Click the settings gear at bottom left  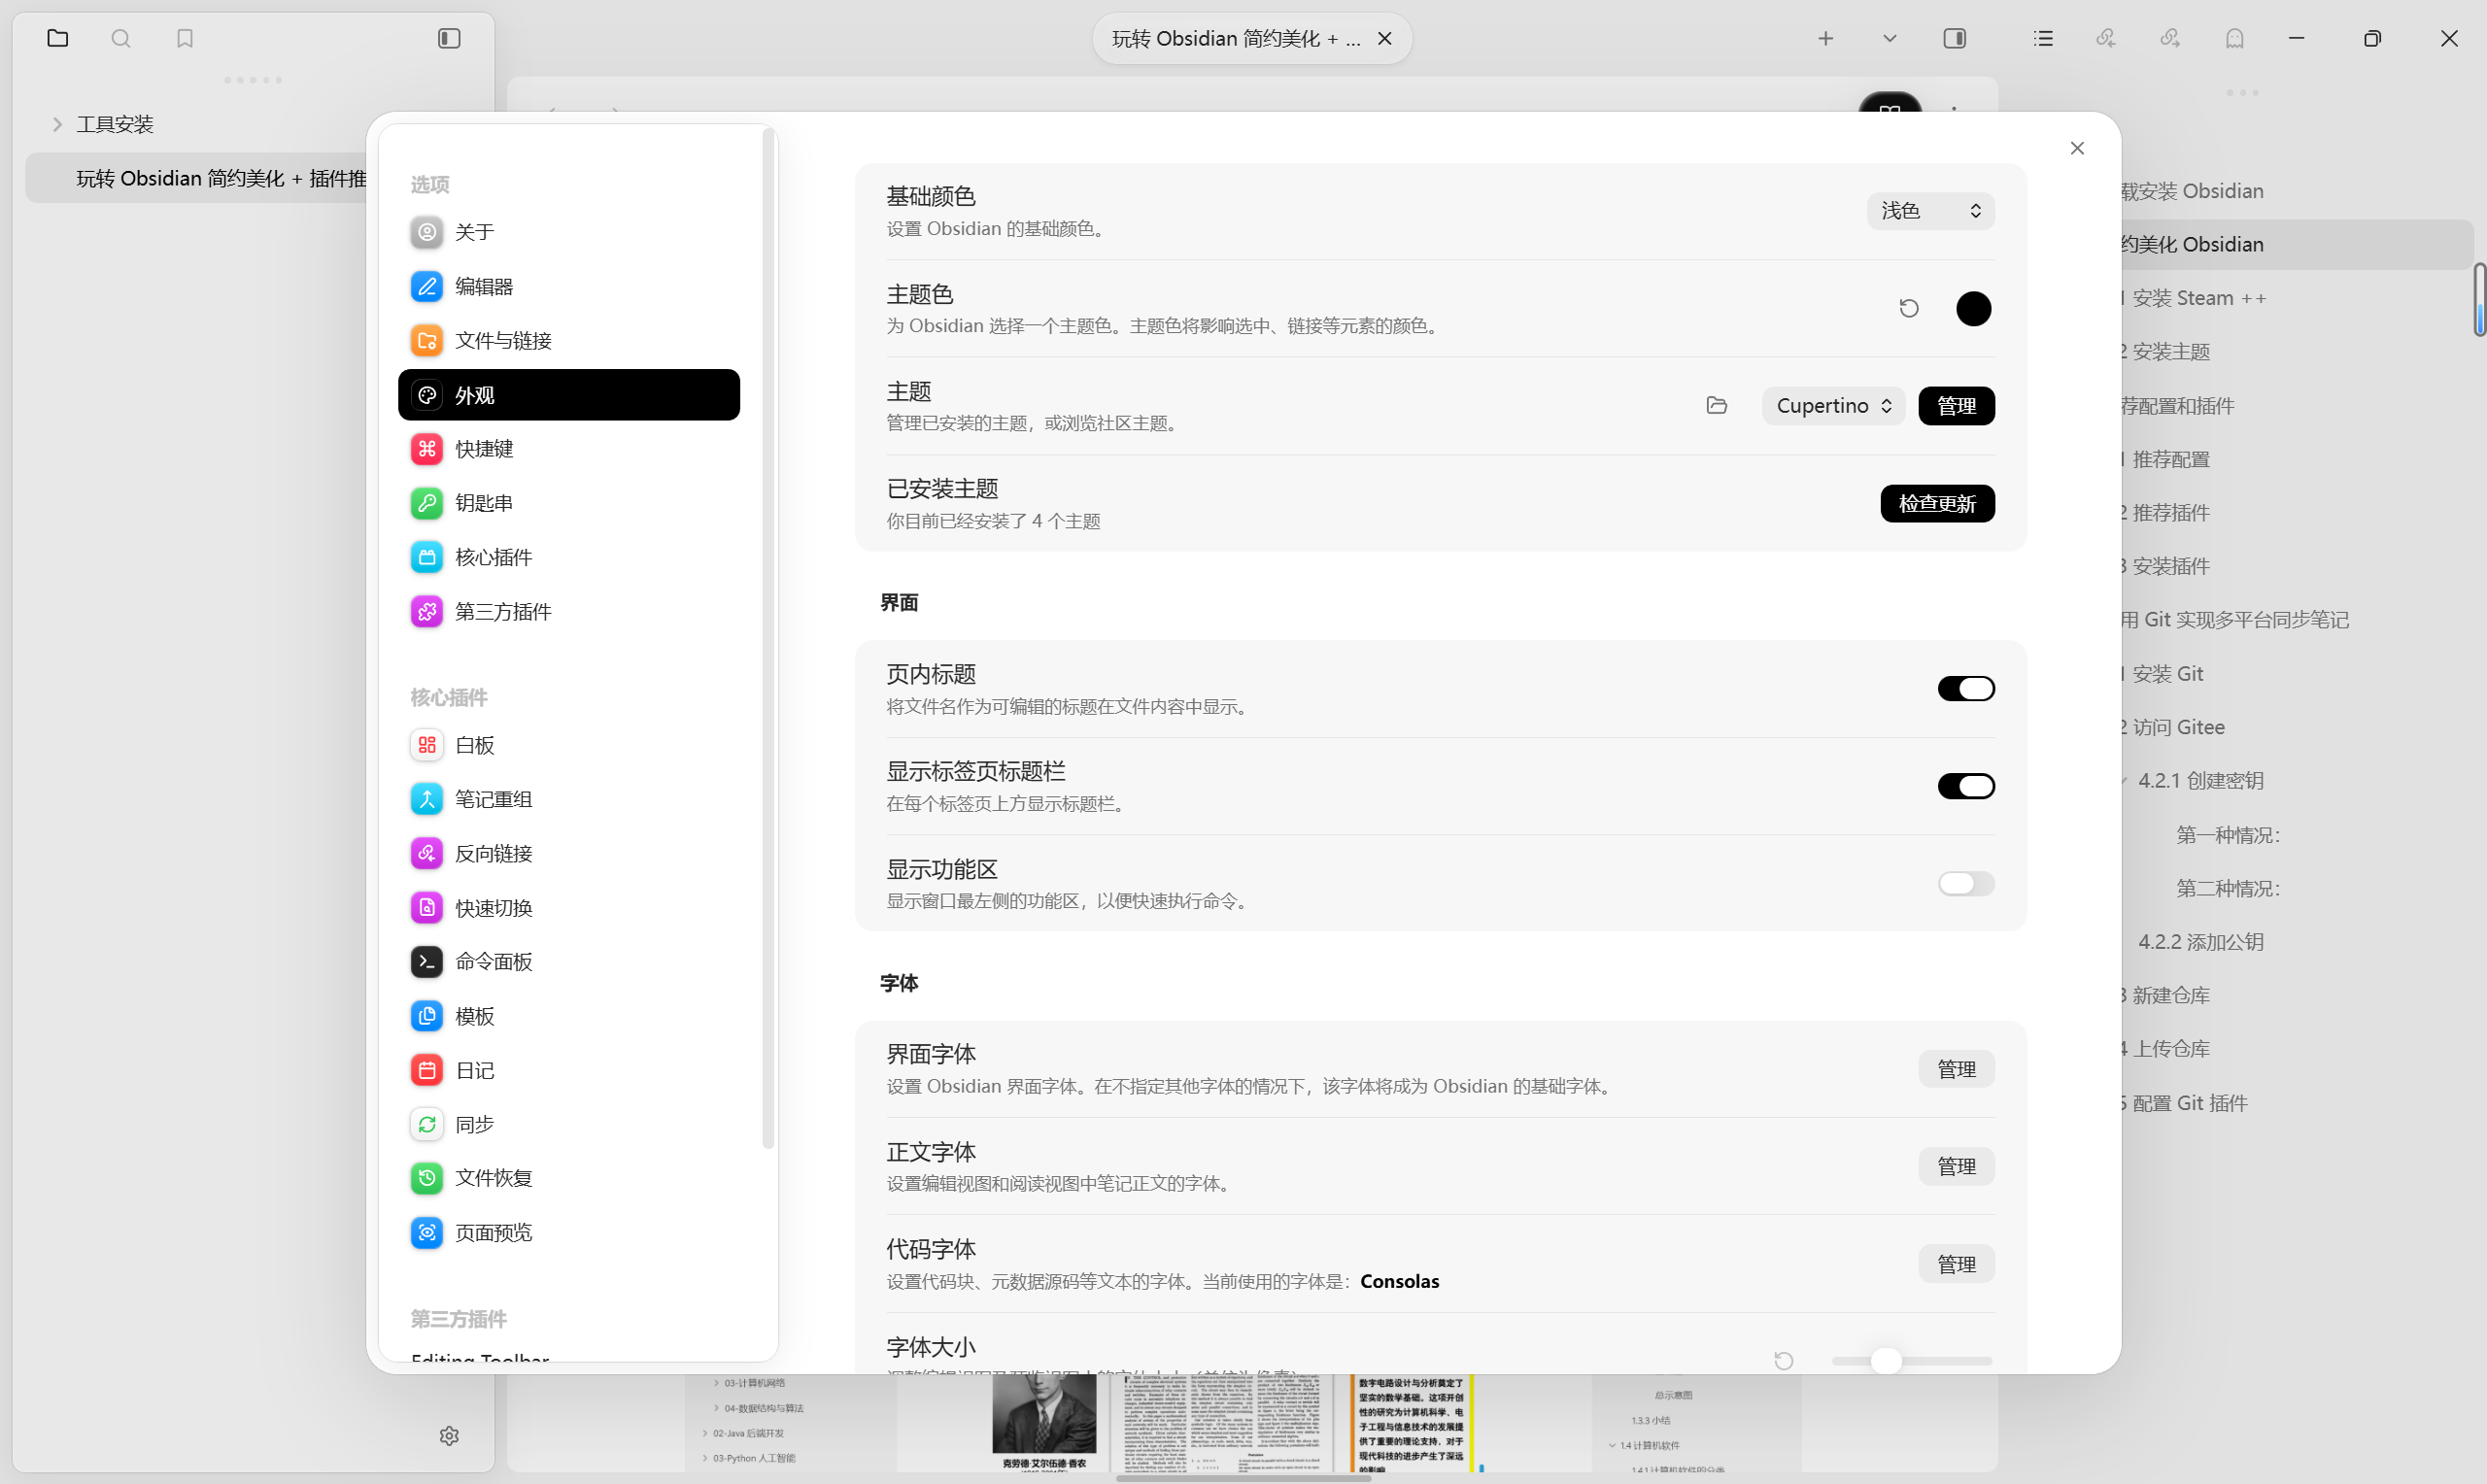pyautogui.click(x=449, y=1435)
